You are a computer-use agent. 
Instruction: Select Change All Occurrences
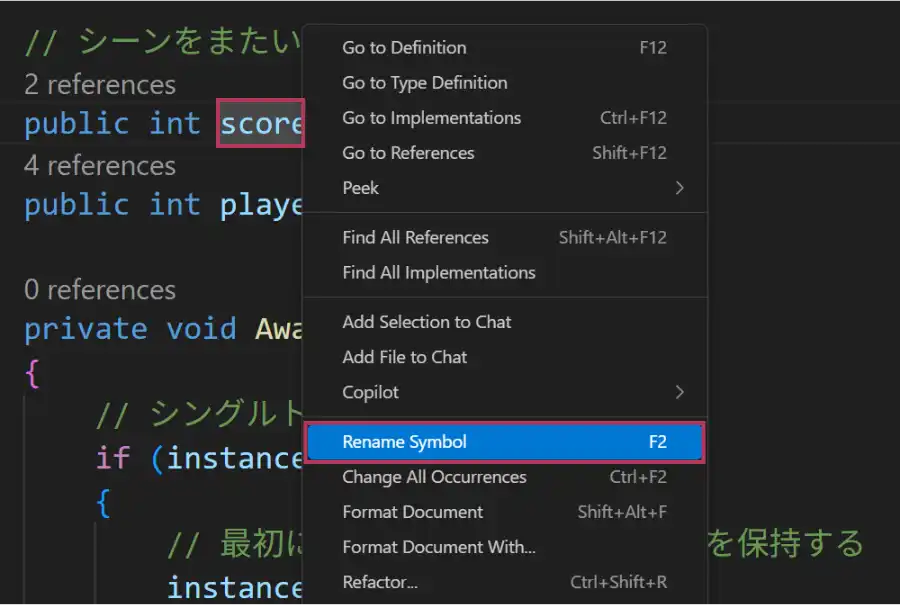[434, 477]
